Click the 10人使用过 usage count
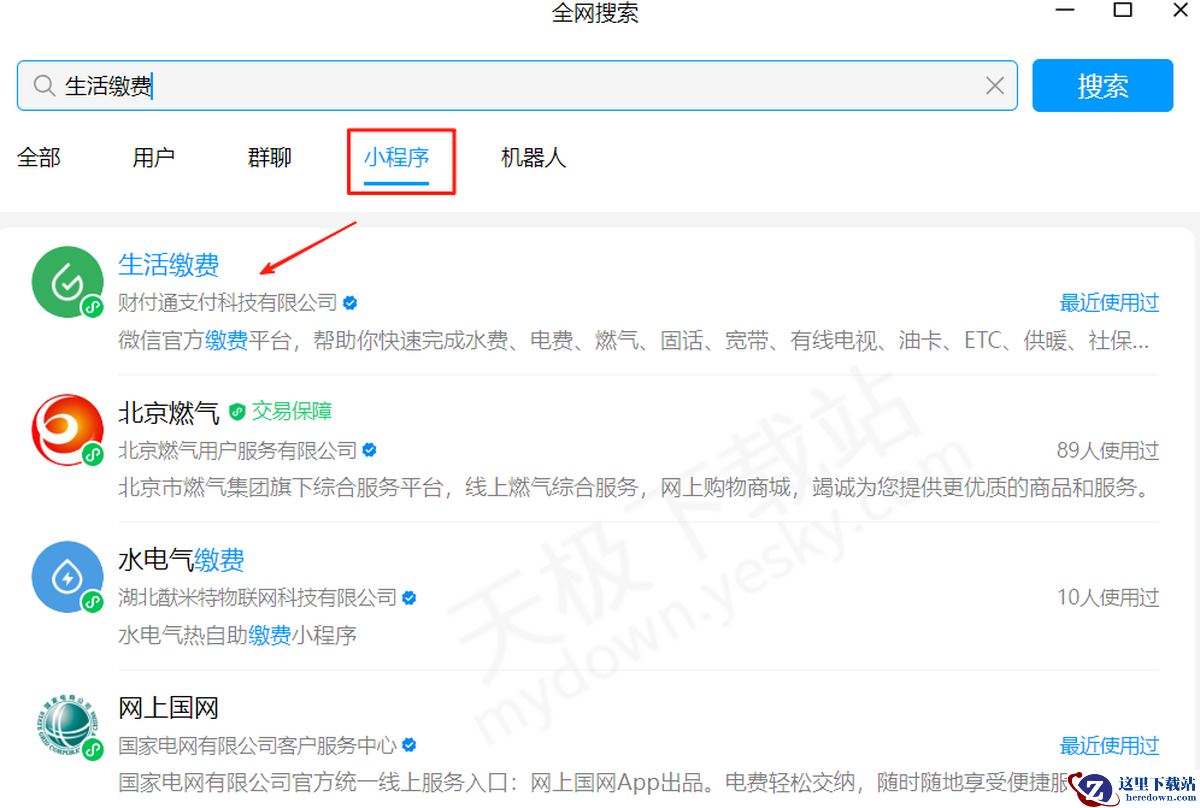Viewport: 1200px width, 808px height. pyautogui.click(x=1108, y=598)
